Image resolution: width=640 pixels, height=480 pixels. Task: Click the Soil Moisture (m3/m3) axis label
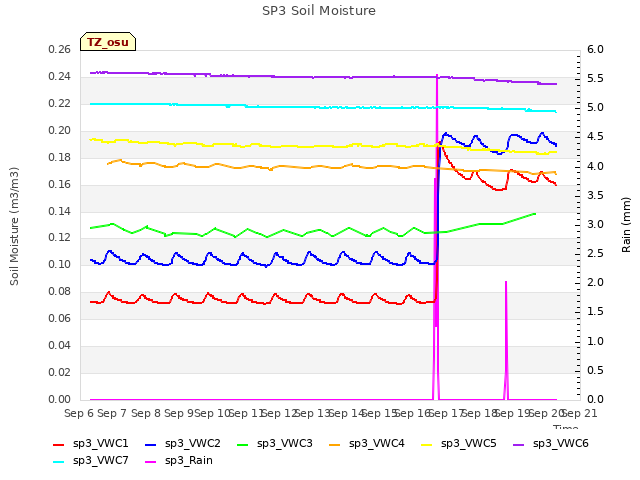[x=14, y=226]
